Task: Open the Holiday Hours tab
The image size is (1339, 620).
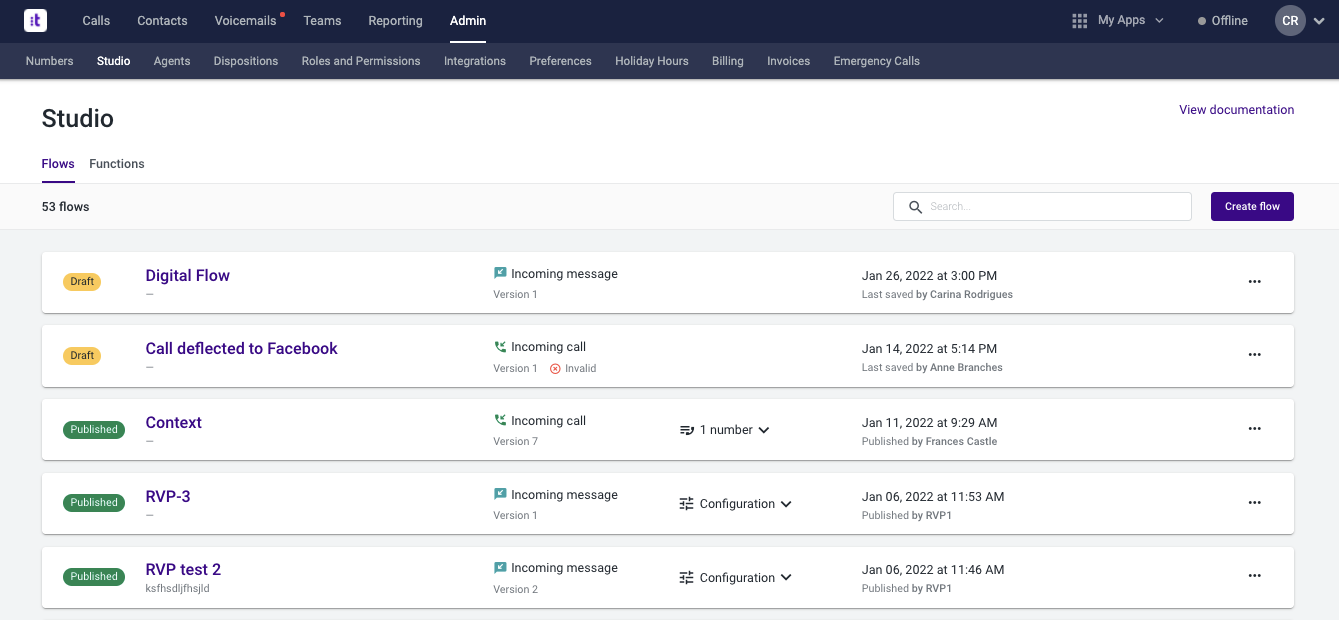Action: pyautogui.click(x=652, y=61)
